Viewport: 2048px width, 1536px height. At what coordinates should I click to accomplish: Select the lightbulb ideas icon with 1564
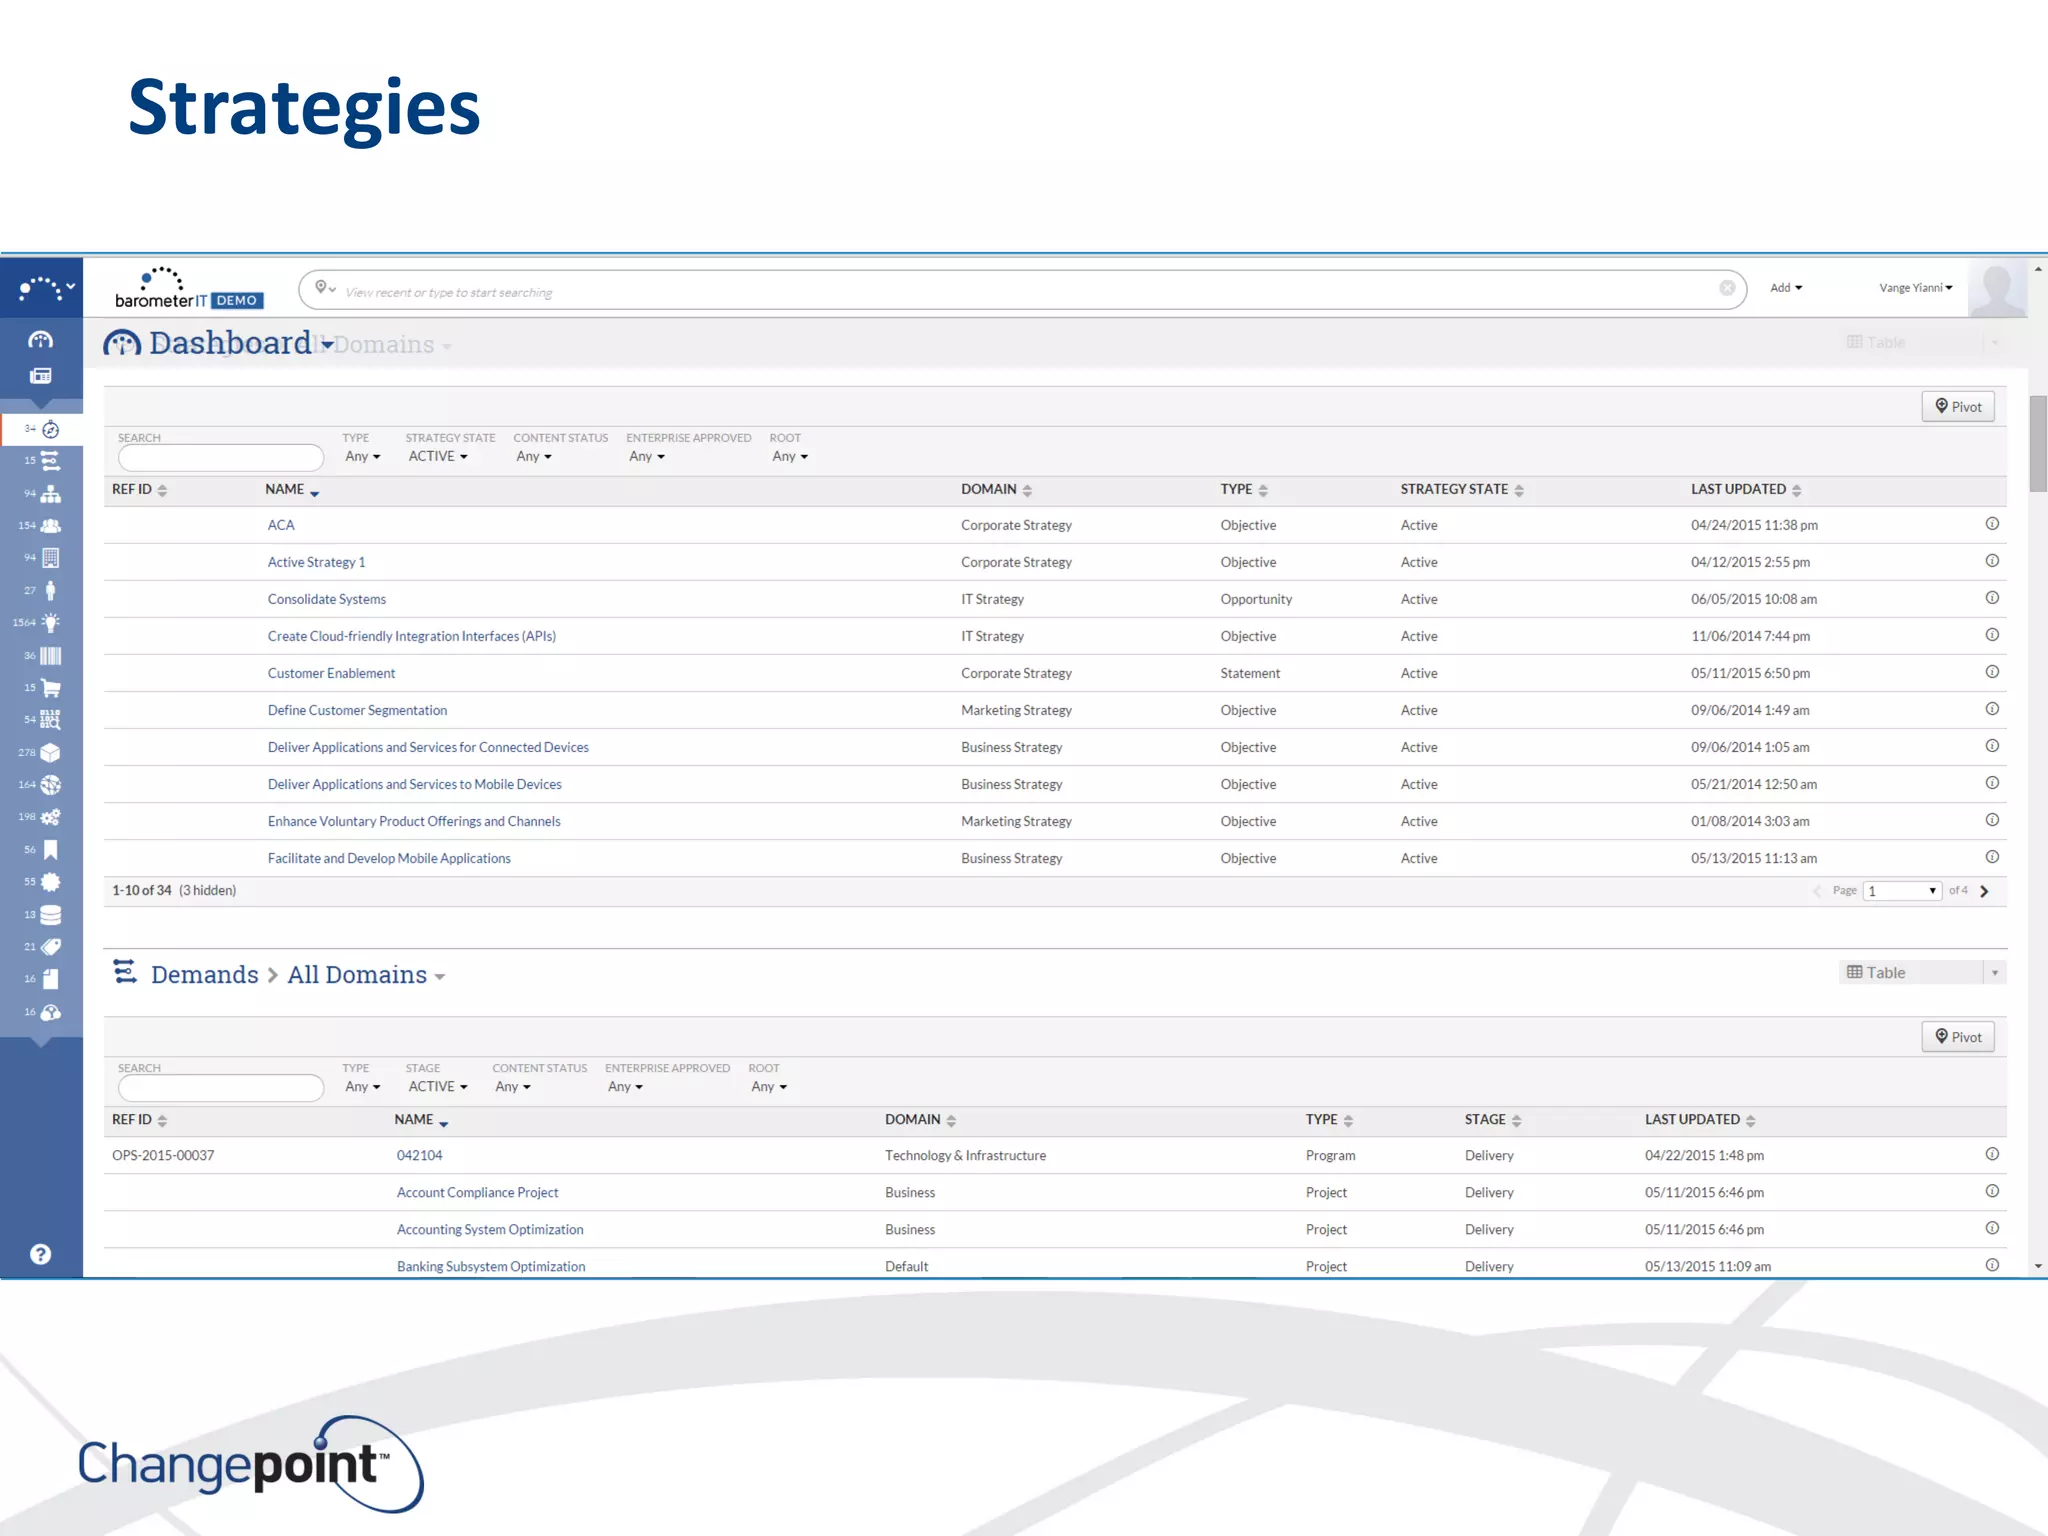(x=50, y=622)
